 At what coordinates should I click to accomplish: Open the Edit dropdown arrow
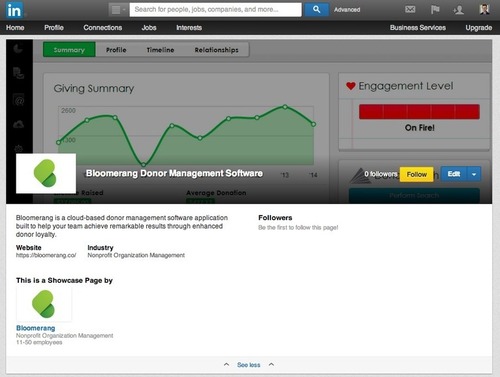(x=474, y=174)
